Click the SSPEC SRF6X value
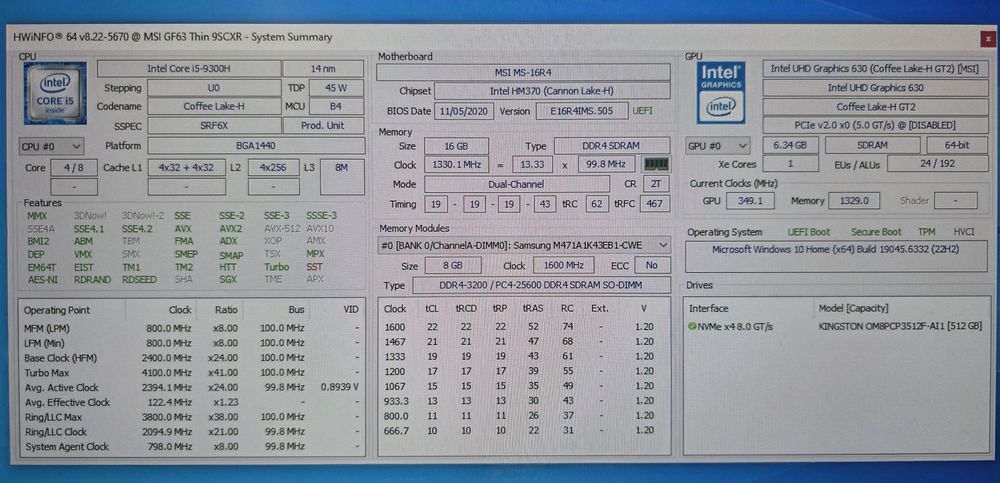 [x=214, y=126]
